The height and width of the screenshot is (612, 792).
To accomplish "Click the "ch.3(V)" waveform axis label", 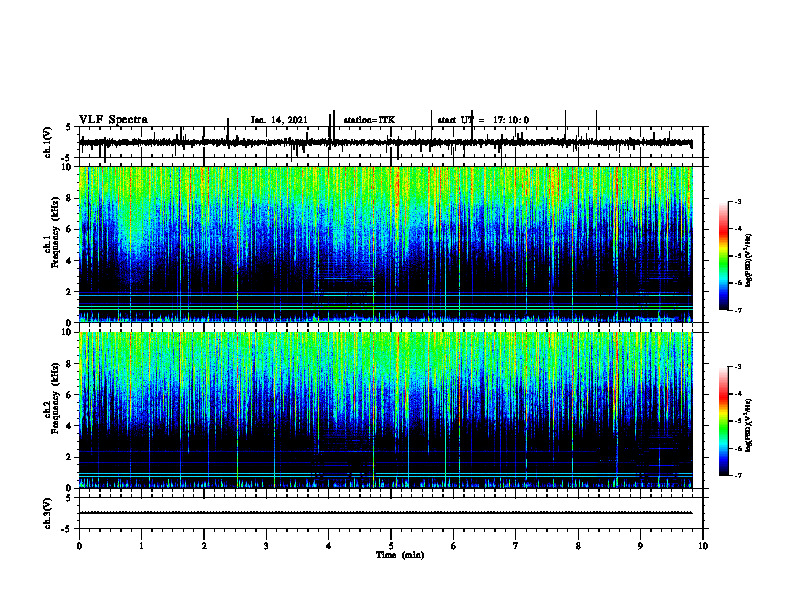I will (x=48, y=513).
